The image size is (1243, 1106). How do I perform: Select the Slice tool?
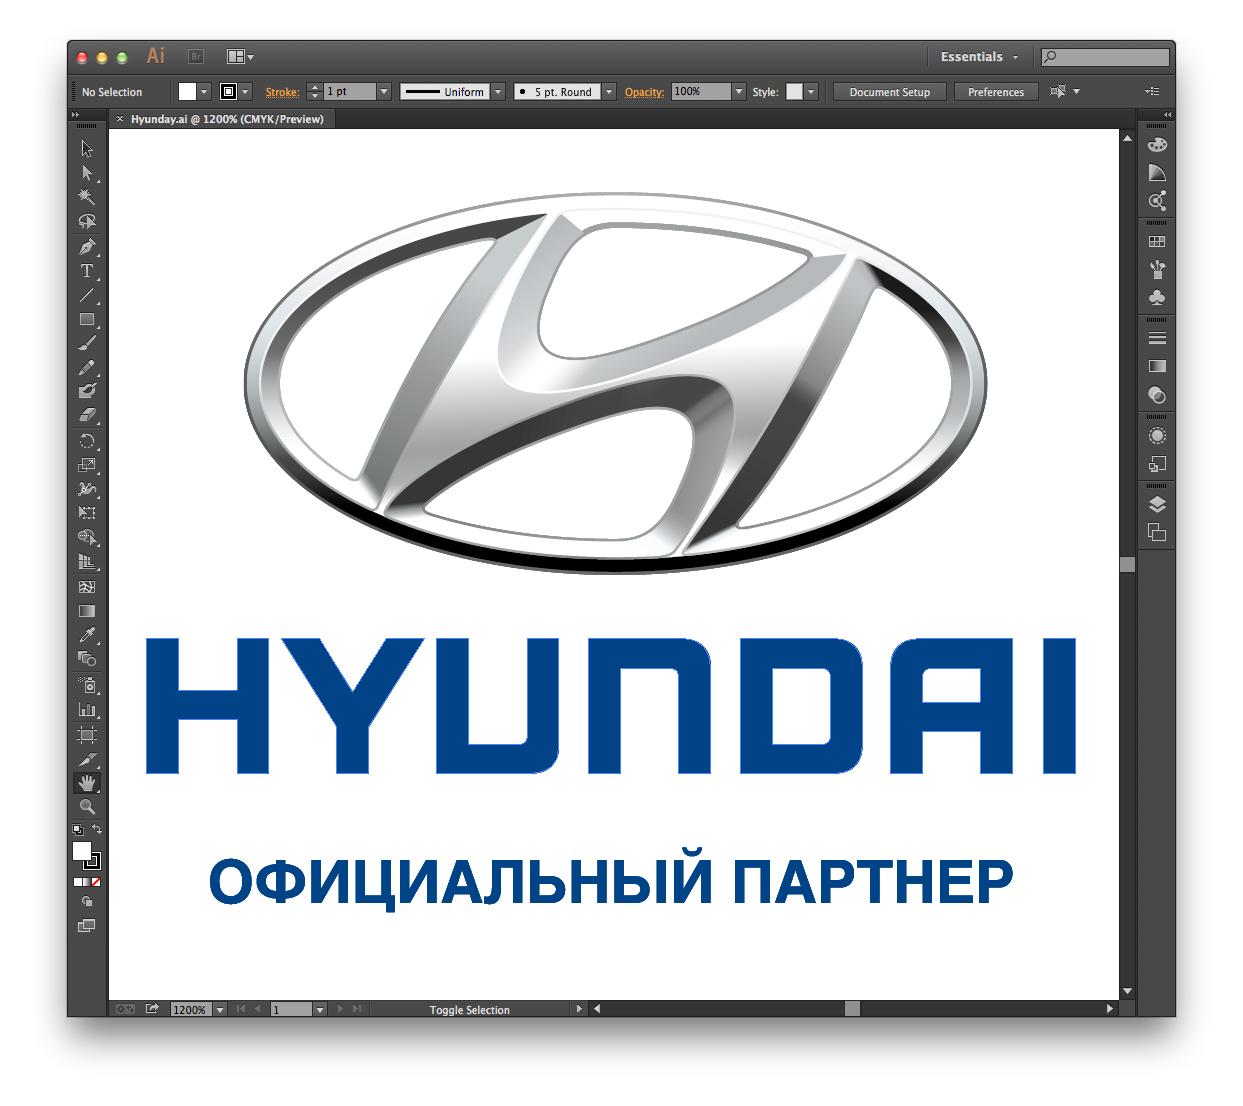pyautogui.click(x=87, y=759)
